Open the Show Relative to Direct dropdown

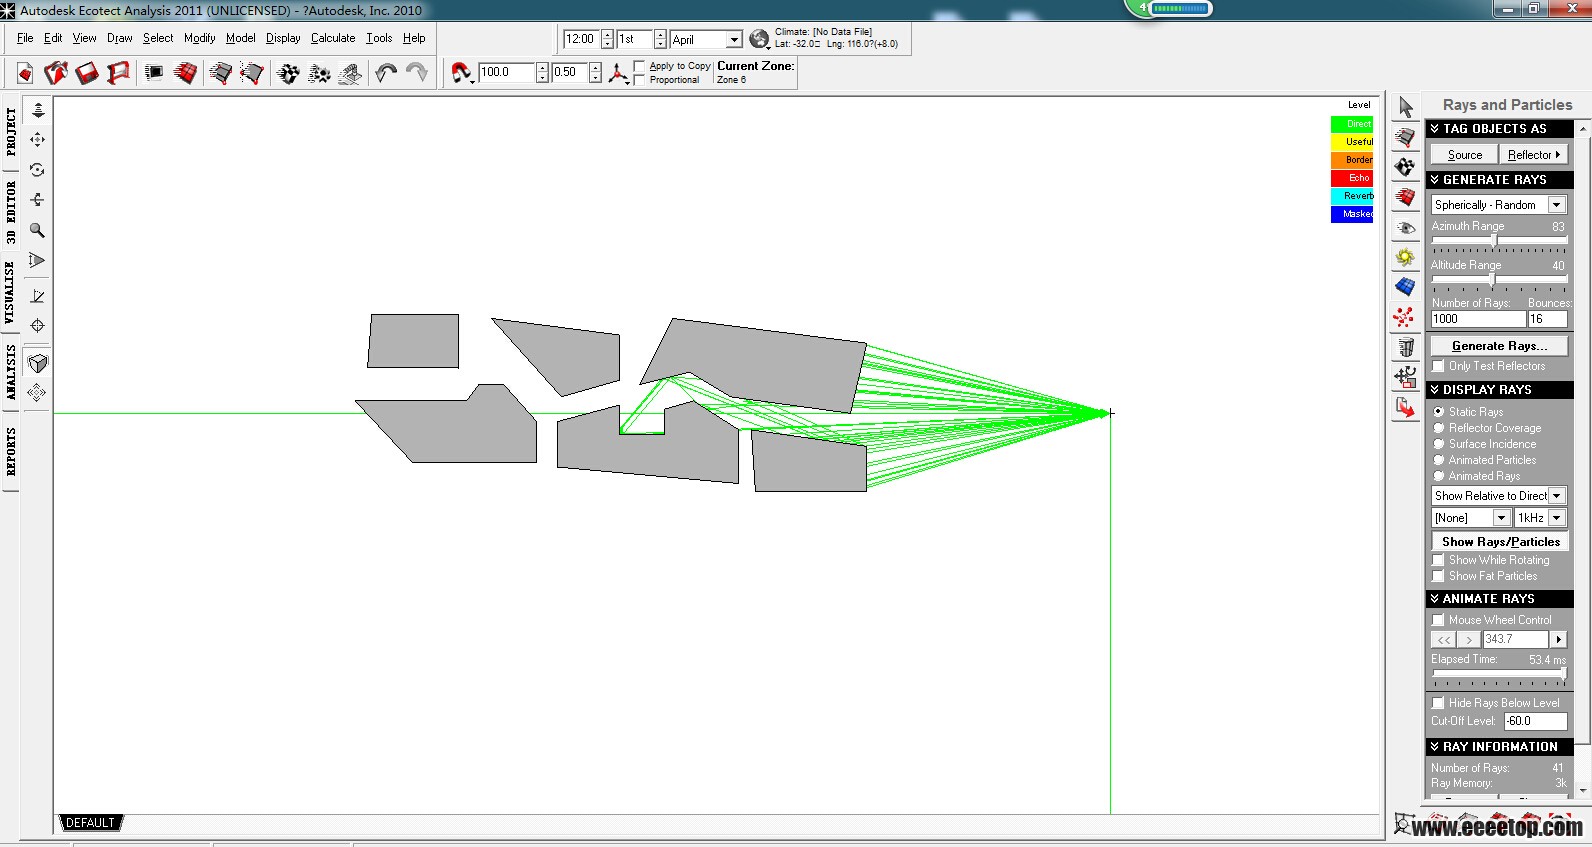click(1556, 496)
